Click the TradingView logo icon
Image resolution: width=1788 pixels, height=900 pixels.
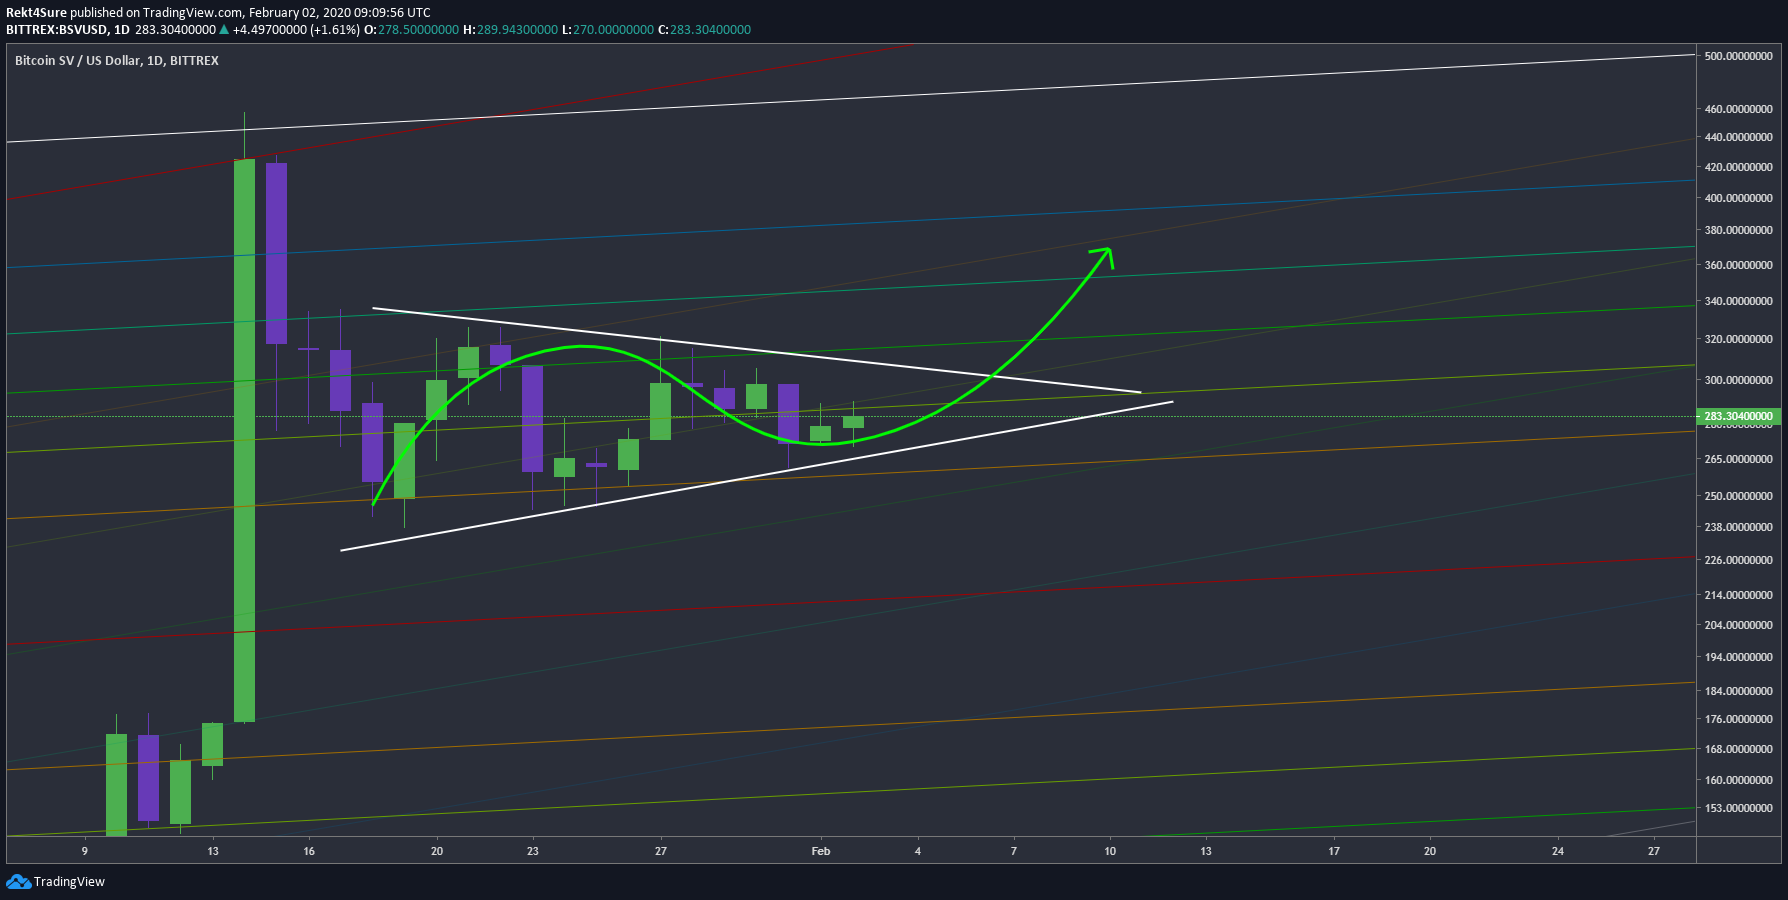[18, 881]
